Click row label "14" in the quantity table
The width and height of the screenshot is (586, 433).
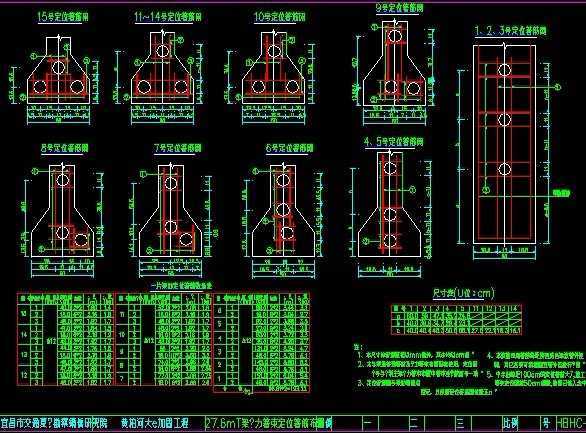pyautogui.click(x=24, y=334)
